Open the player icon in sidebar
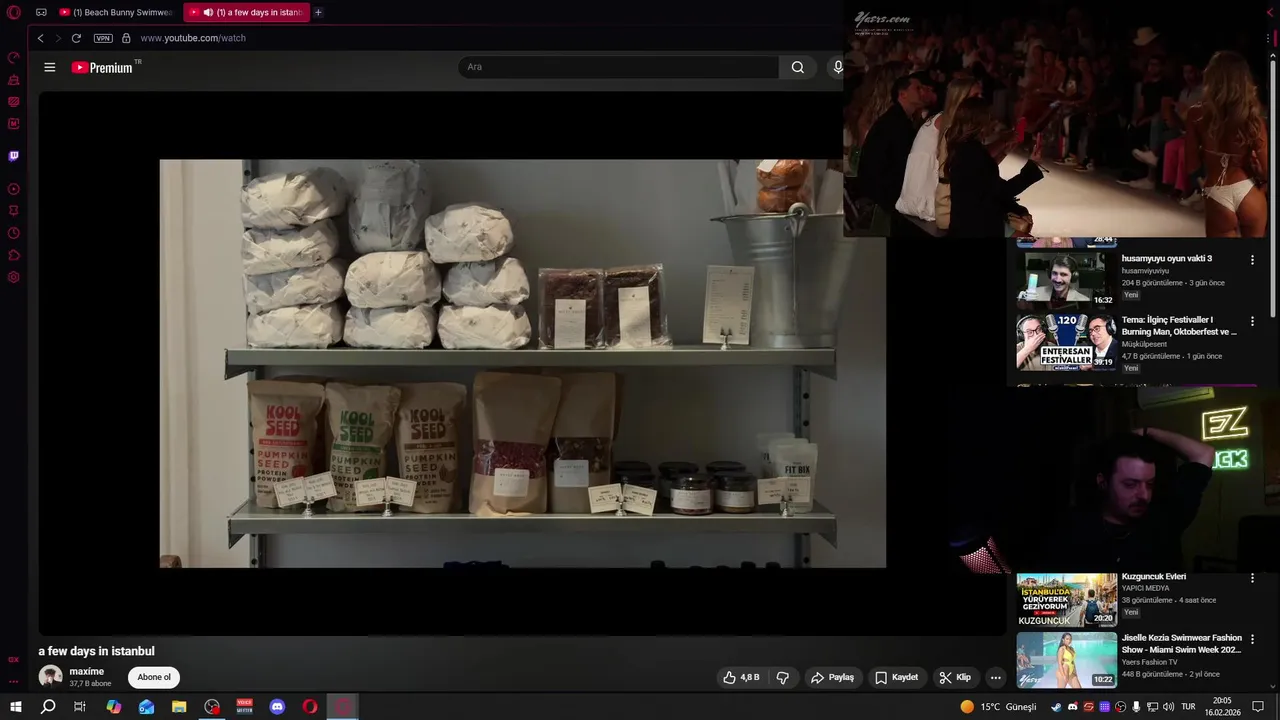This screenshot has height=720, width=1280. click(x=14, y=189)
